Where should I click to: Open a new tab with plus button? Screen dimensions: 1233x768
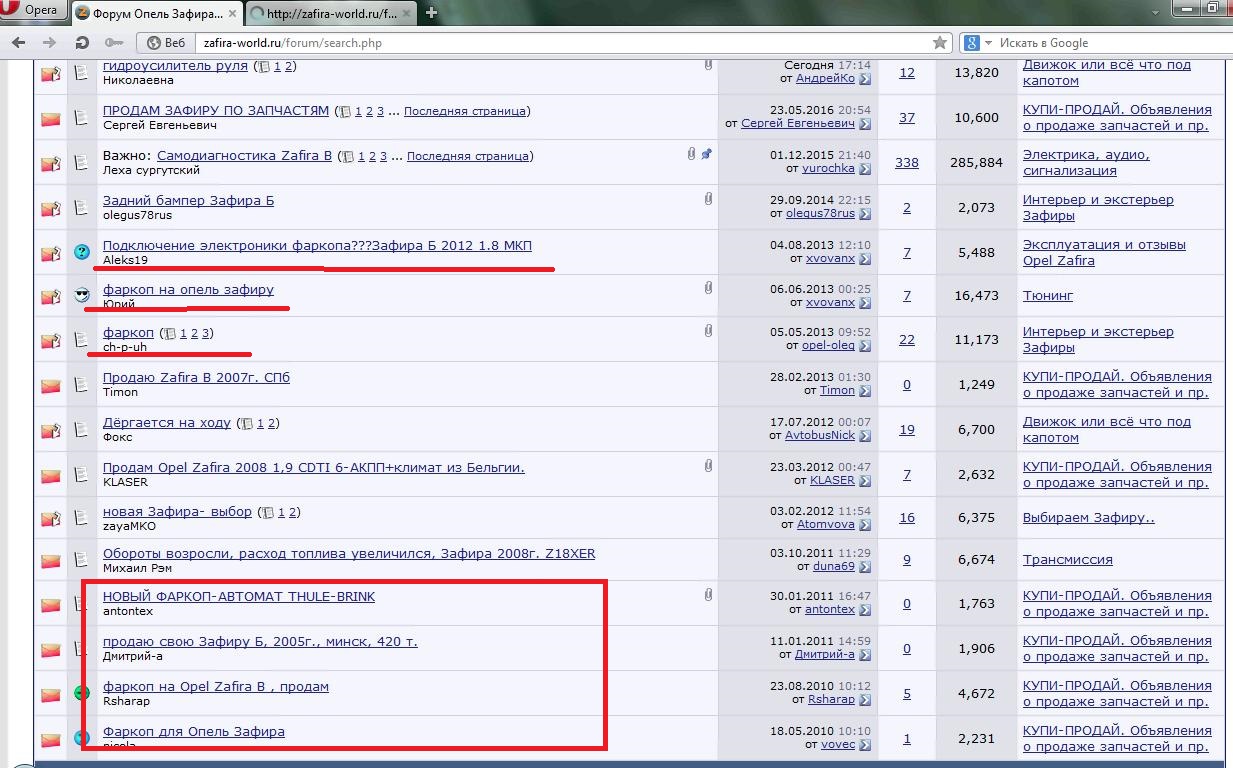tap(432, 13)
